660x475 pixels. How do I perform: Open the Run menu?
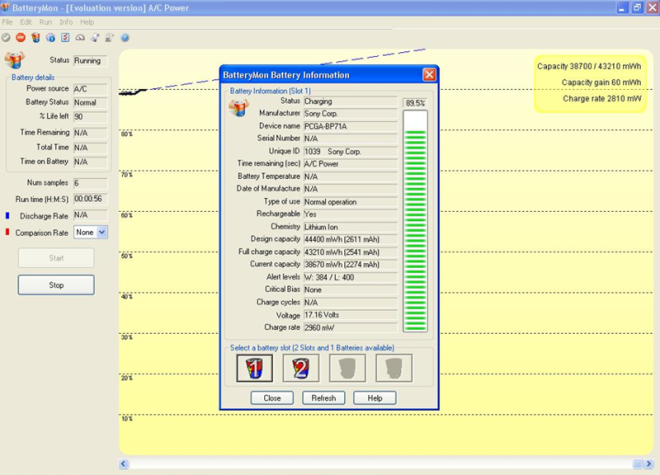[x=46, y=22]
